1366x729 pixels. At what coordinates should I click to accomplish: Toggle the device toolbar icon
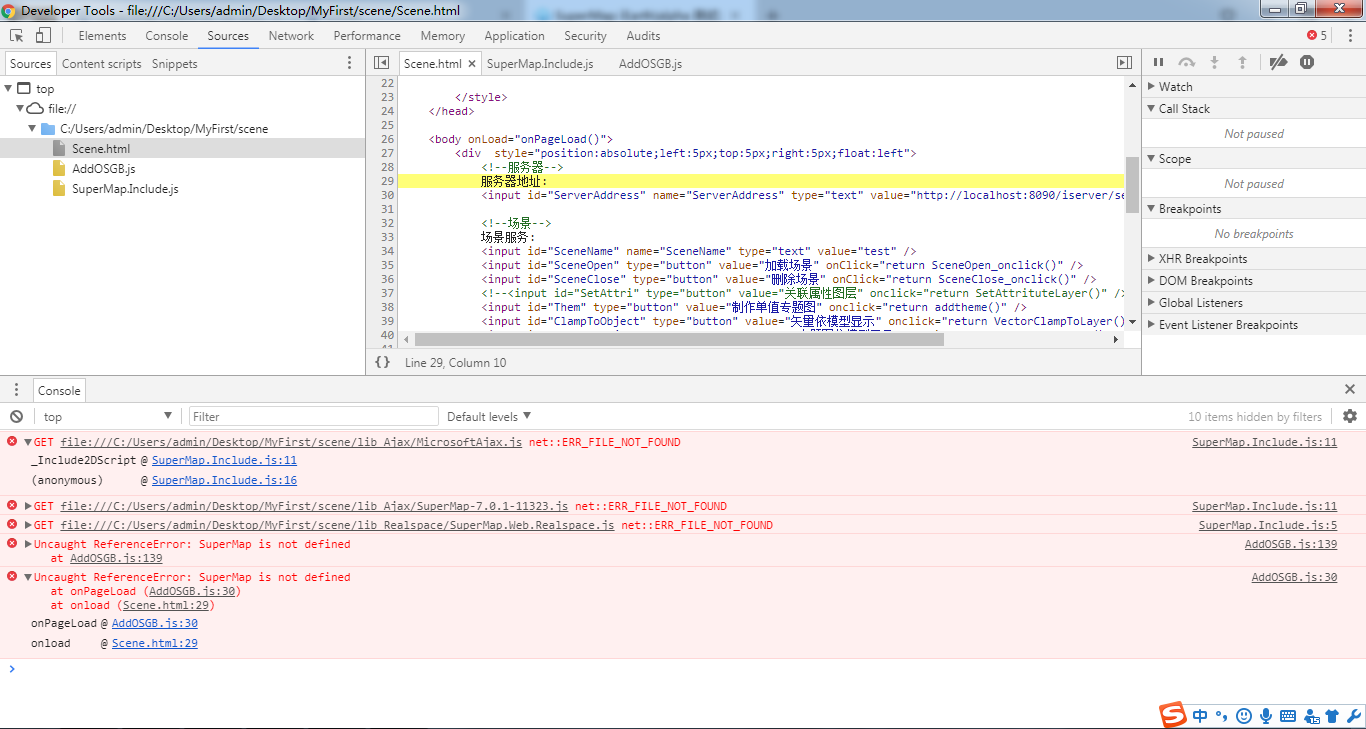[x=43, y=35]
